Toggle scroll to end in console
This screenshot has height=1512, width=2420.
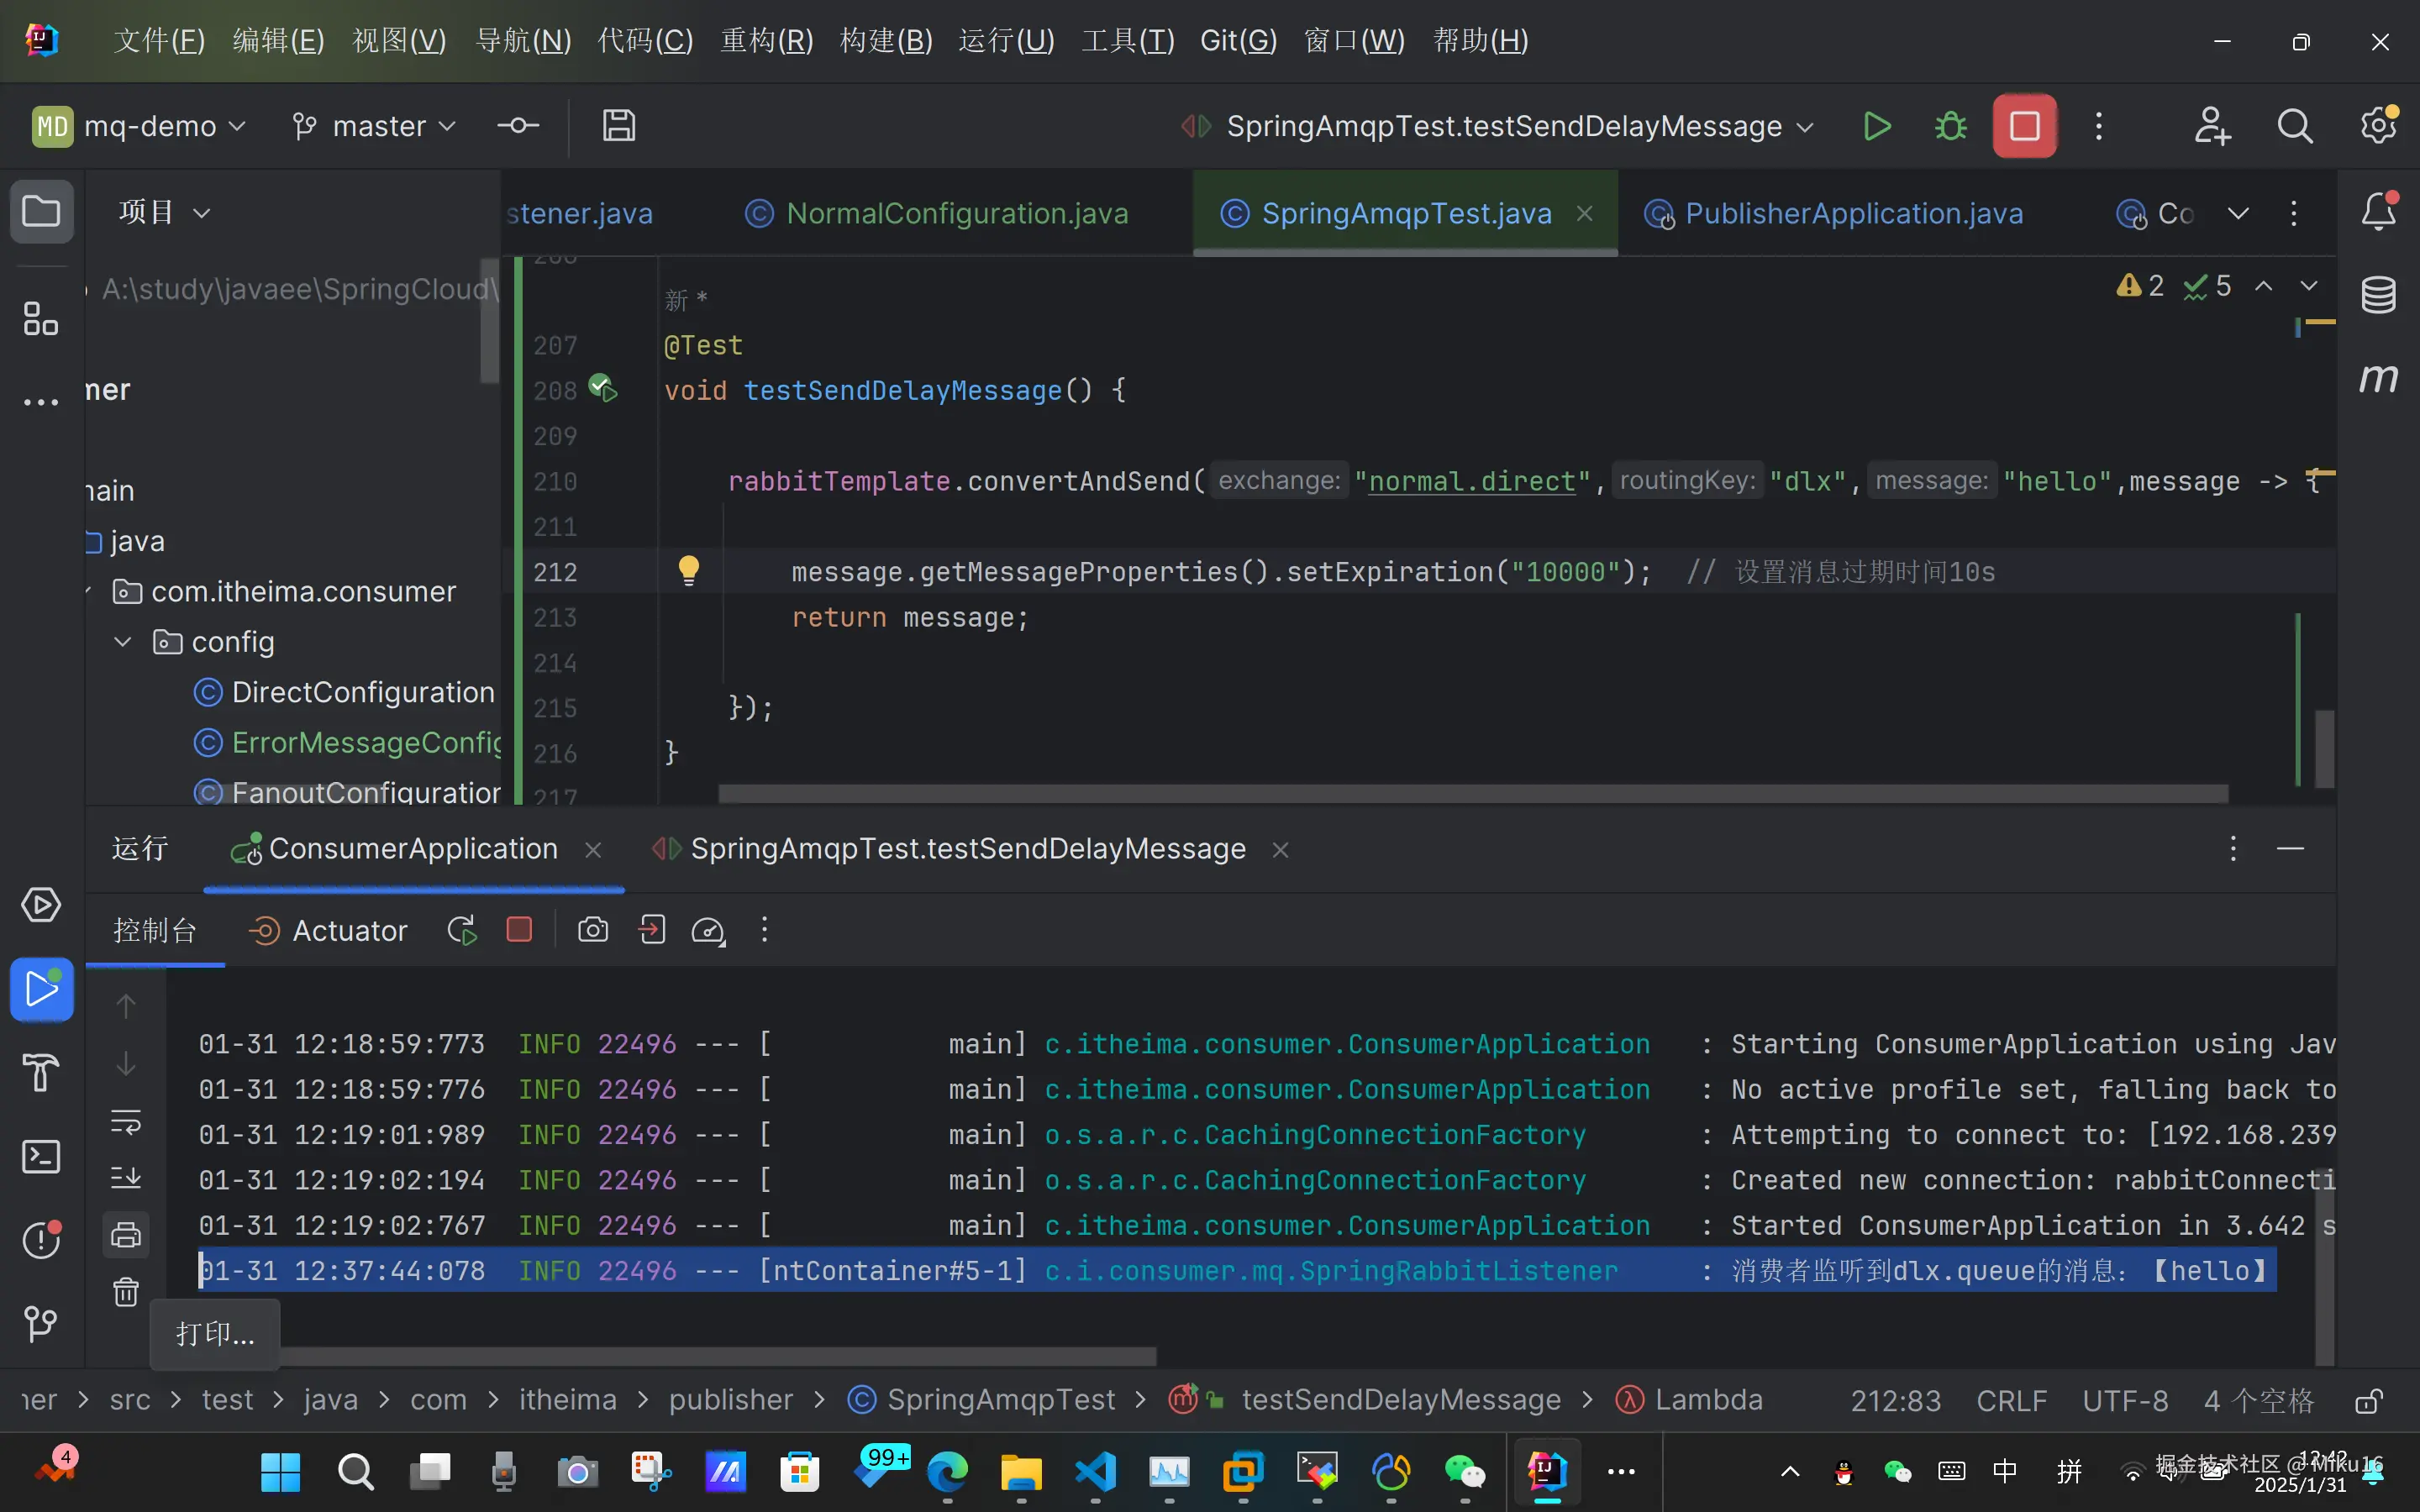[x=126, y=1178]
